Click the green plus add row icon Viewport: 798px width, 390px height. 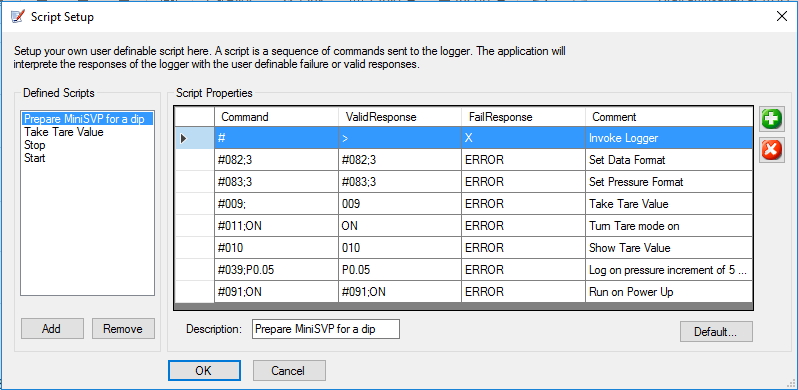772,120
